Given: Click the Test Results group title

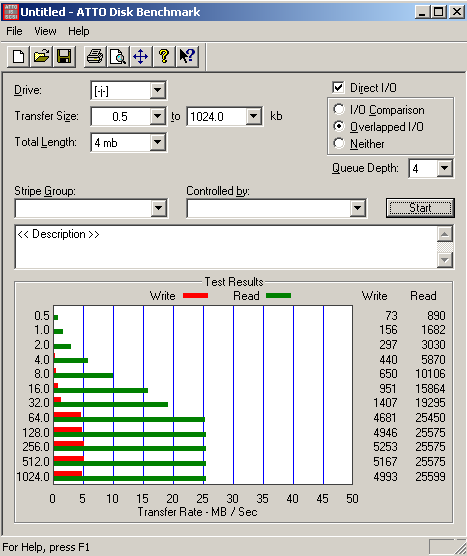Looking at the screenshot, I should tap(234, 282).
